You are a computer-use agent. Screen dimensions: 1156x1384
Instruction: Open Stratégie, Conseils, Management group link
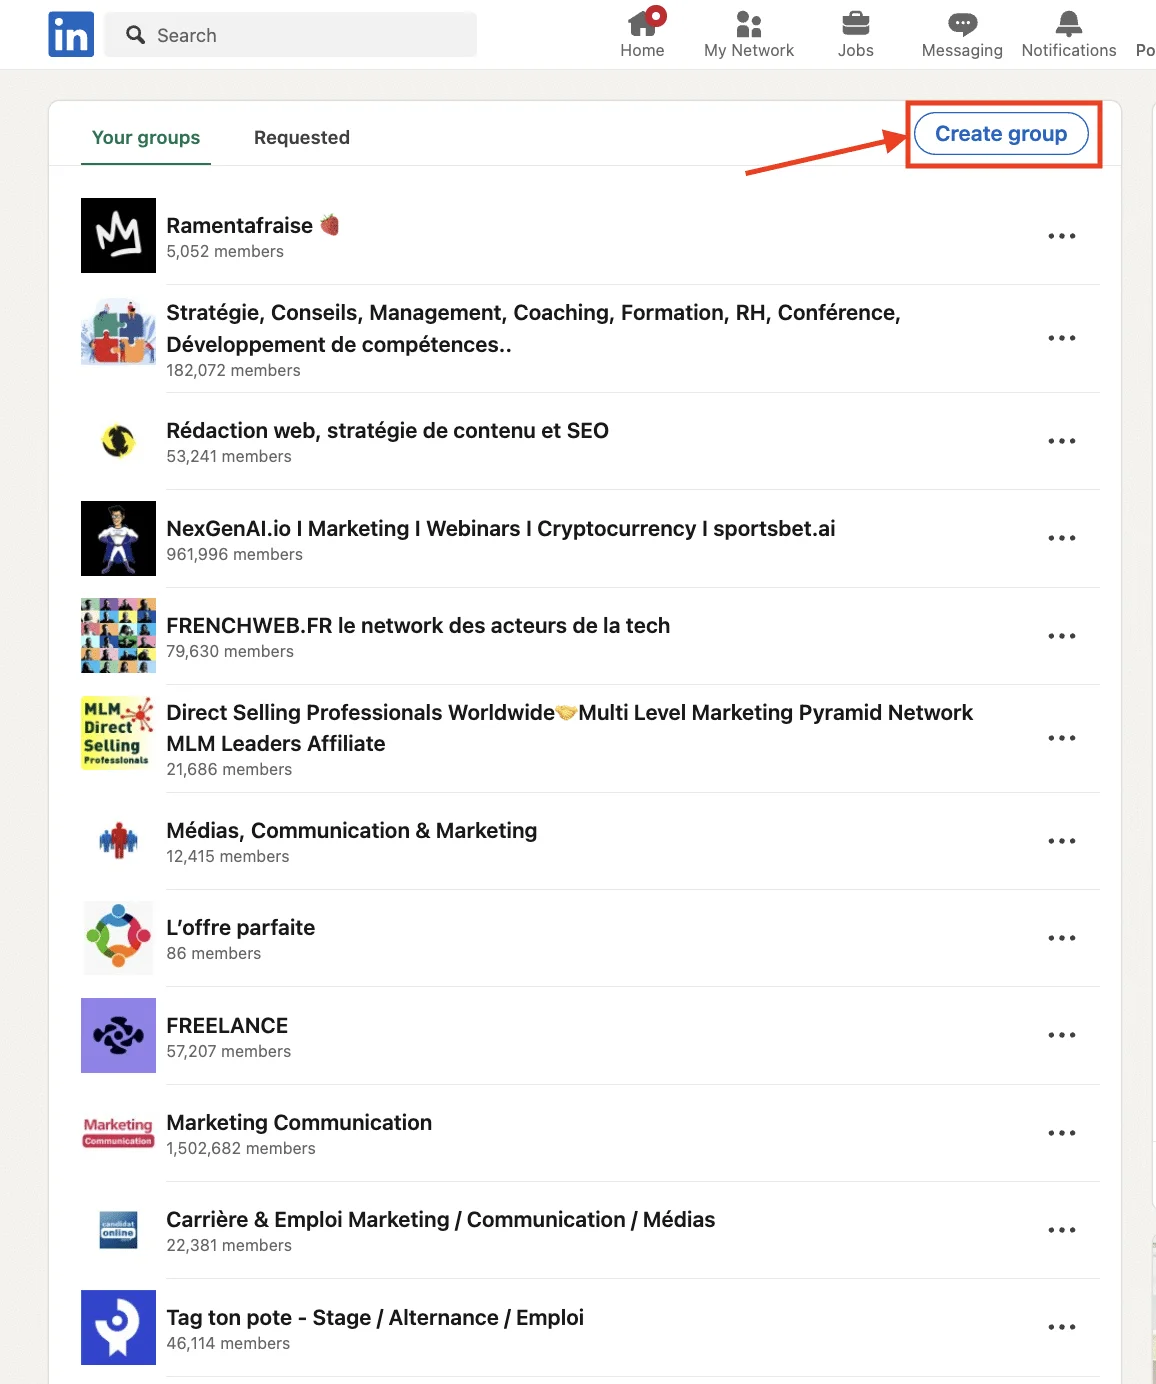[533, 328]
